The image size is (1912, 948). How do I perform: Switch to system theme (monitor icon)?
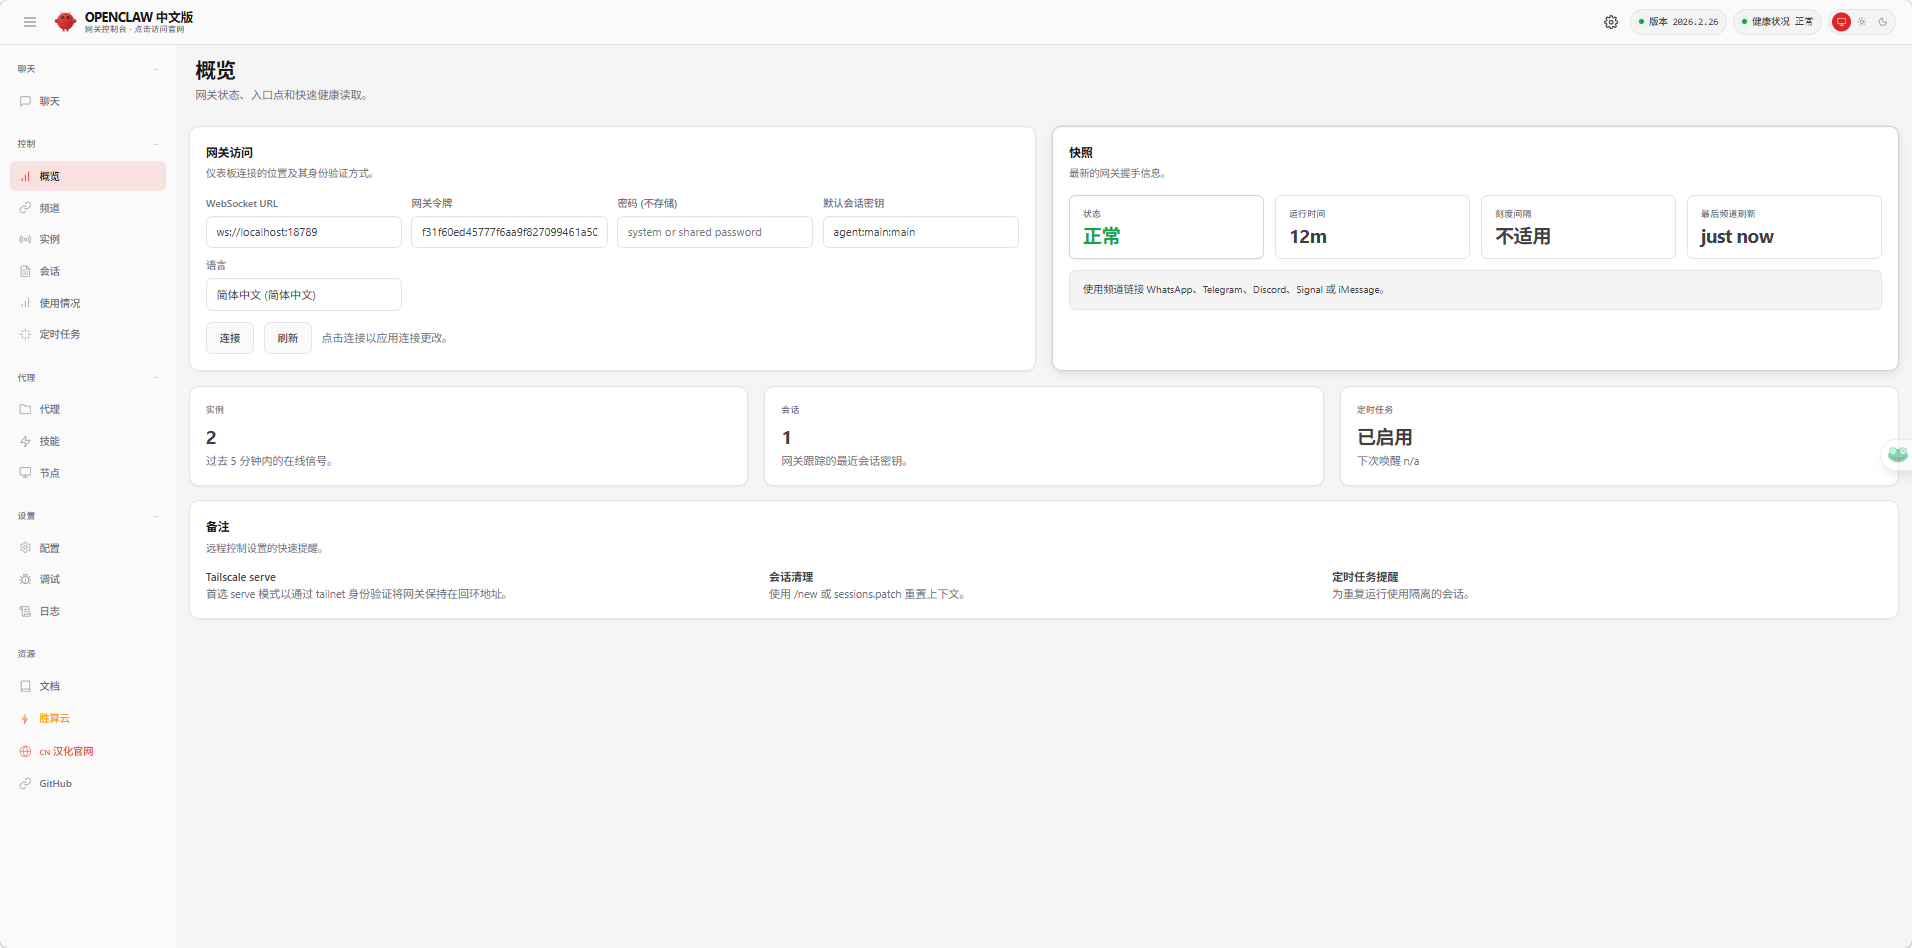point(1841,22)
